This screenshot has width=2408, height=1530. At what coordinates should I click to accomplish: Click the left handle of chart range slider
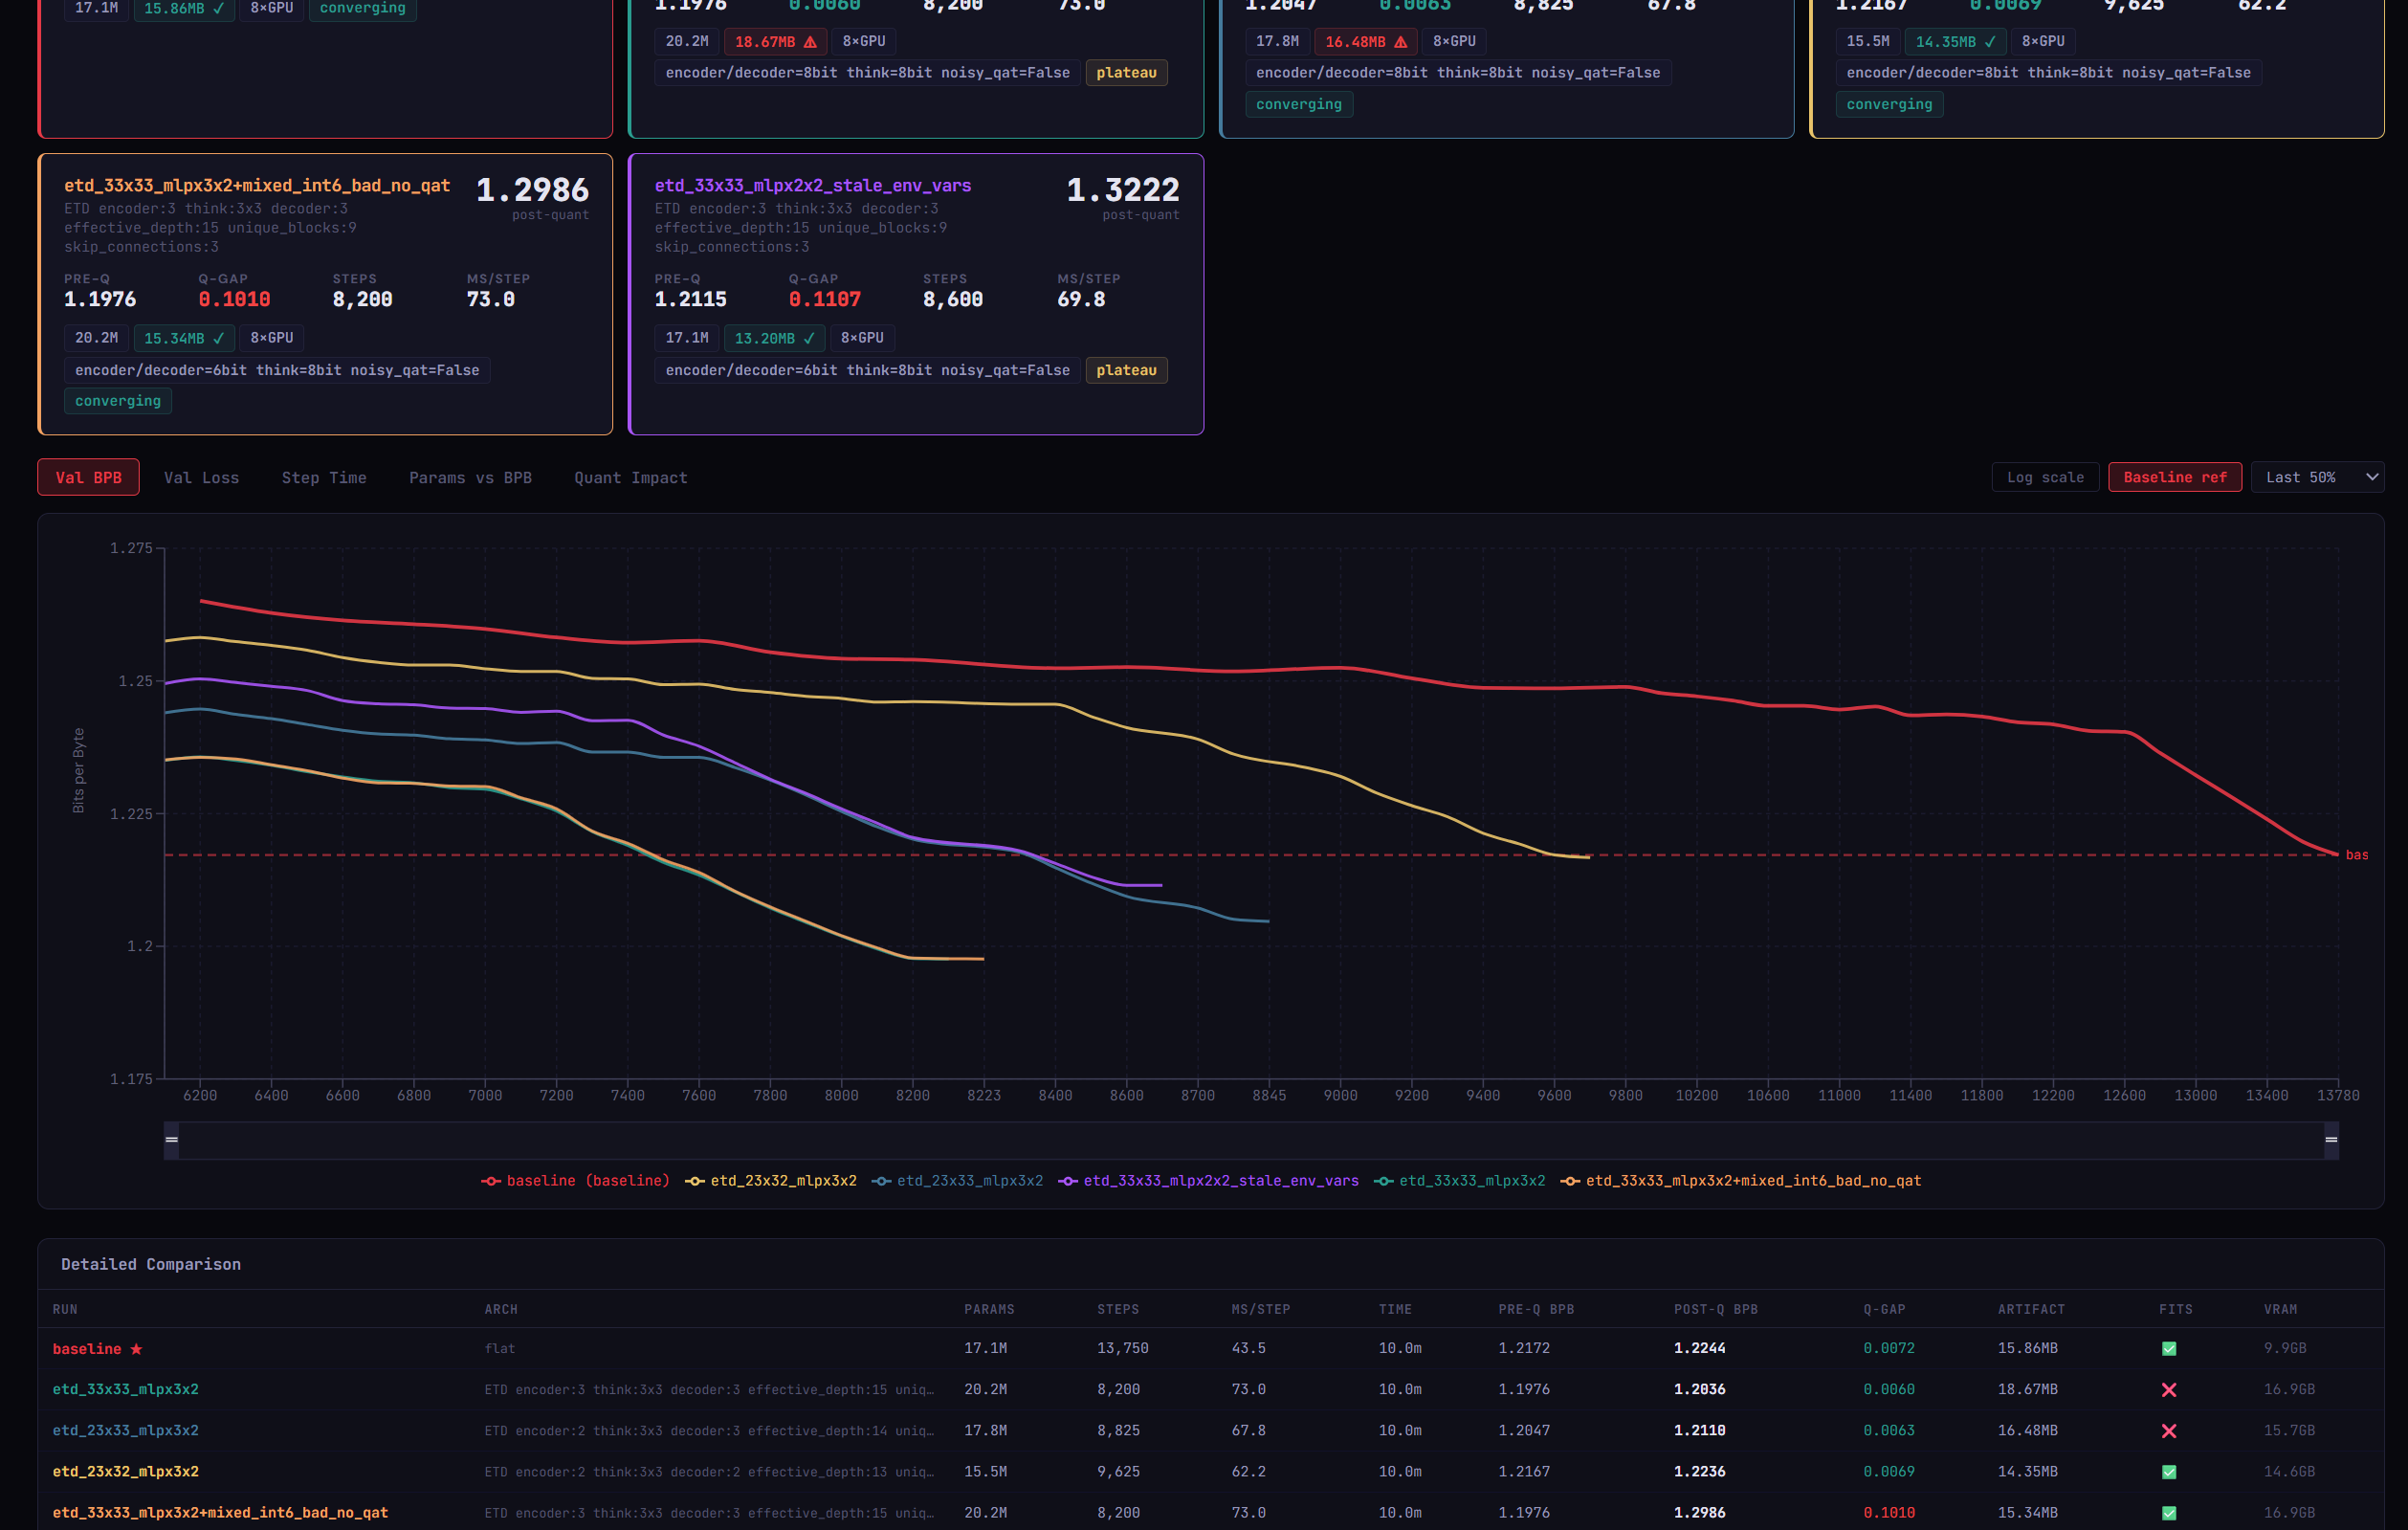171,1140
